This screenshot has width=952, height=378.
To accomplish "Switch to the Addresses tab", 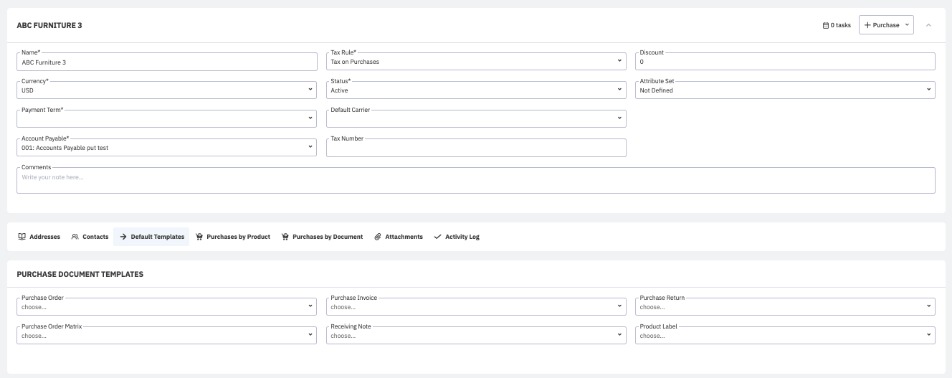I will point(39,237).
